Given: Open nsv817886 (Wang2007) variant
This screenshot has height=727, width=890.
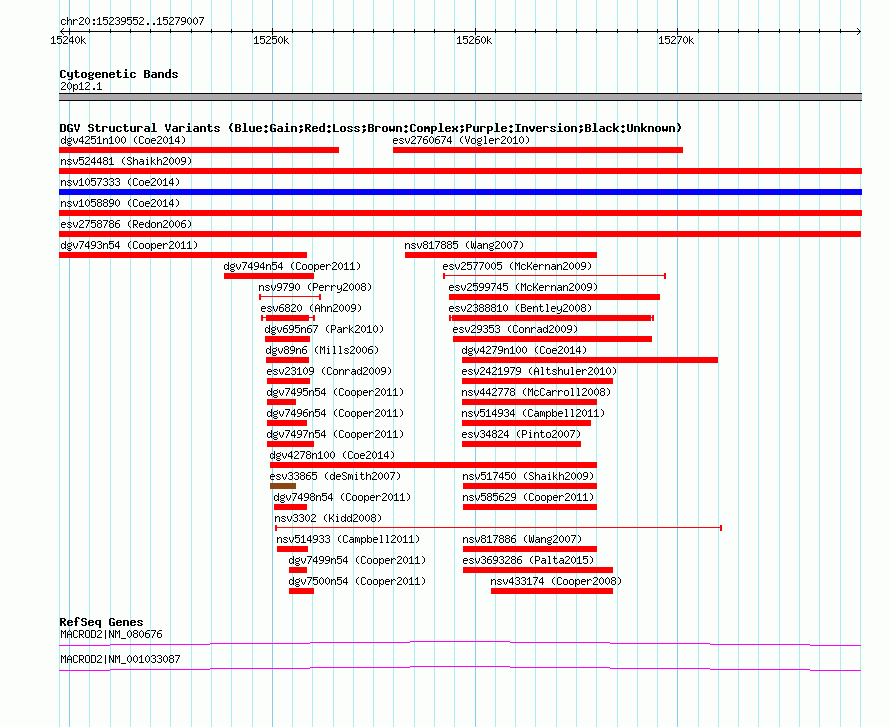Looking at the screenshot, I should 522,539.
